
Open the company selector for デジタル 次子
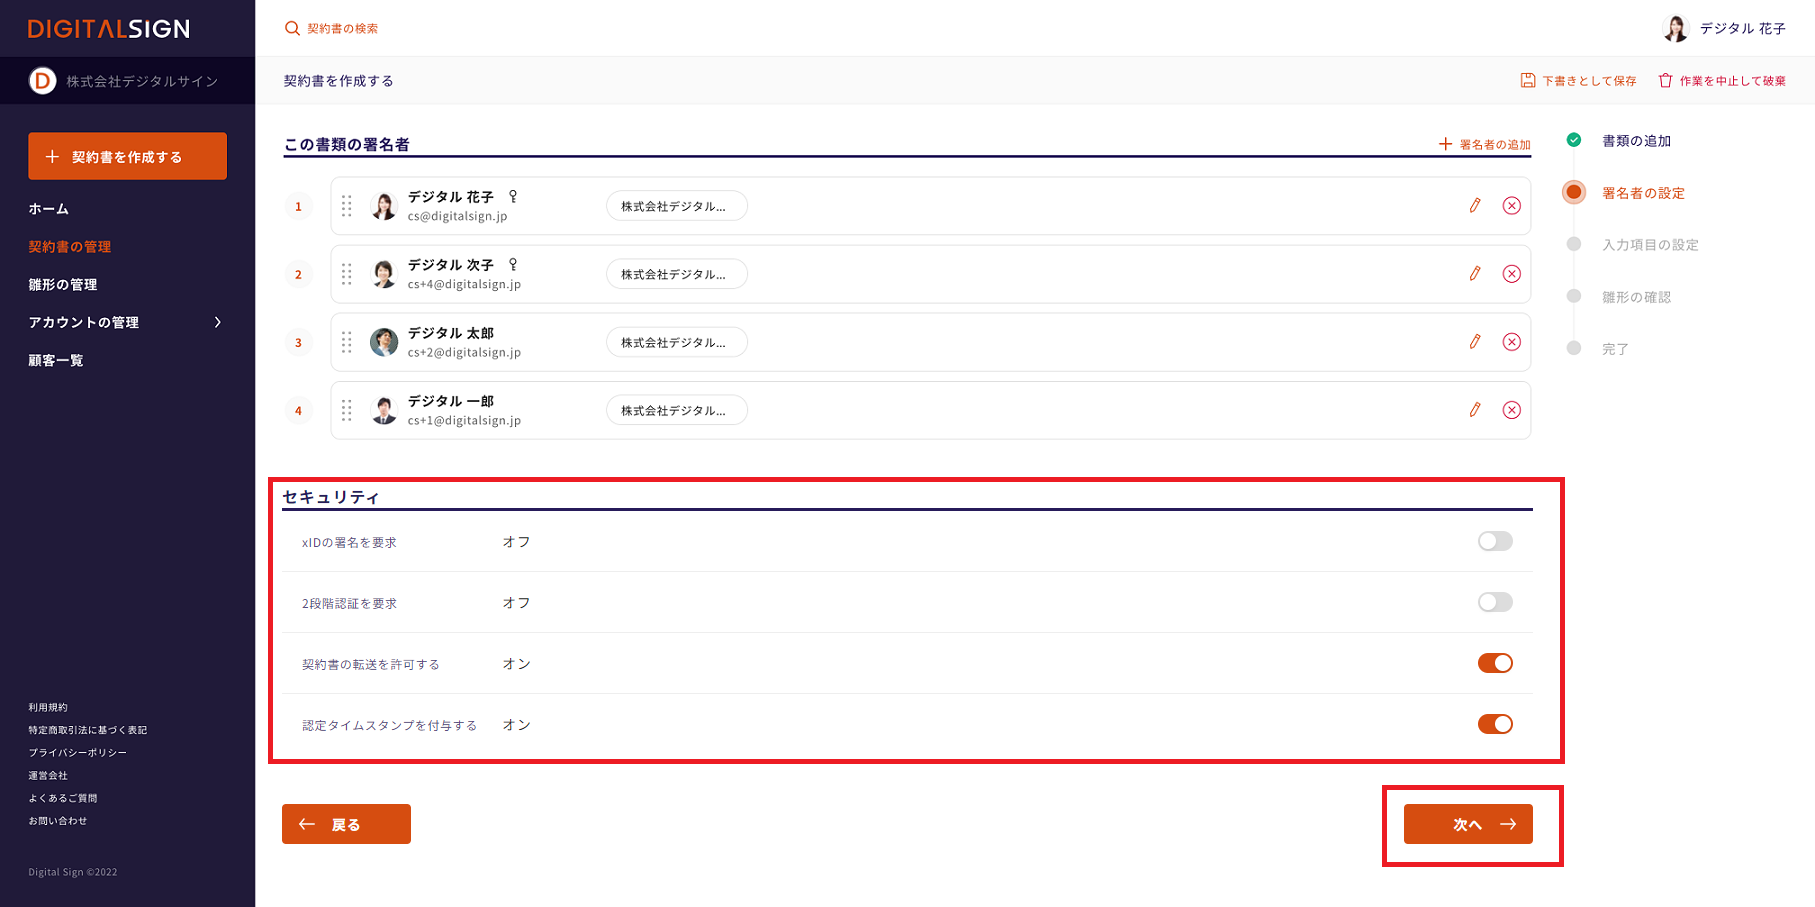tap(676, 274)
